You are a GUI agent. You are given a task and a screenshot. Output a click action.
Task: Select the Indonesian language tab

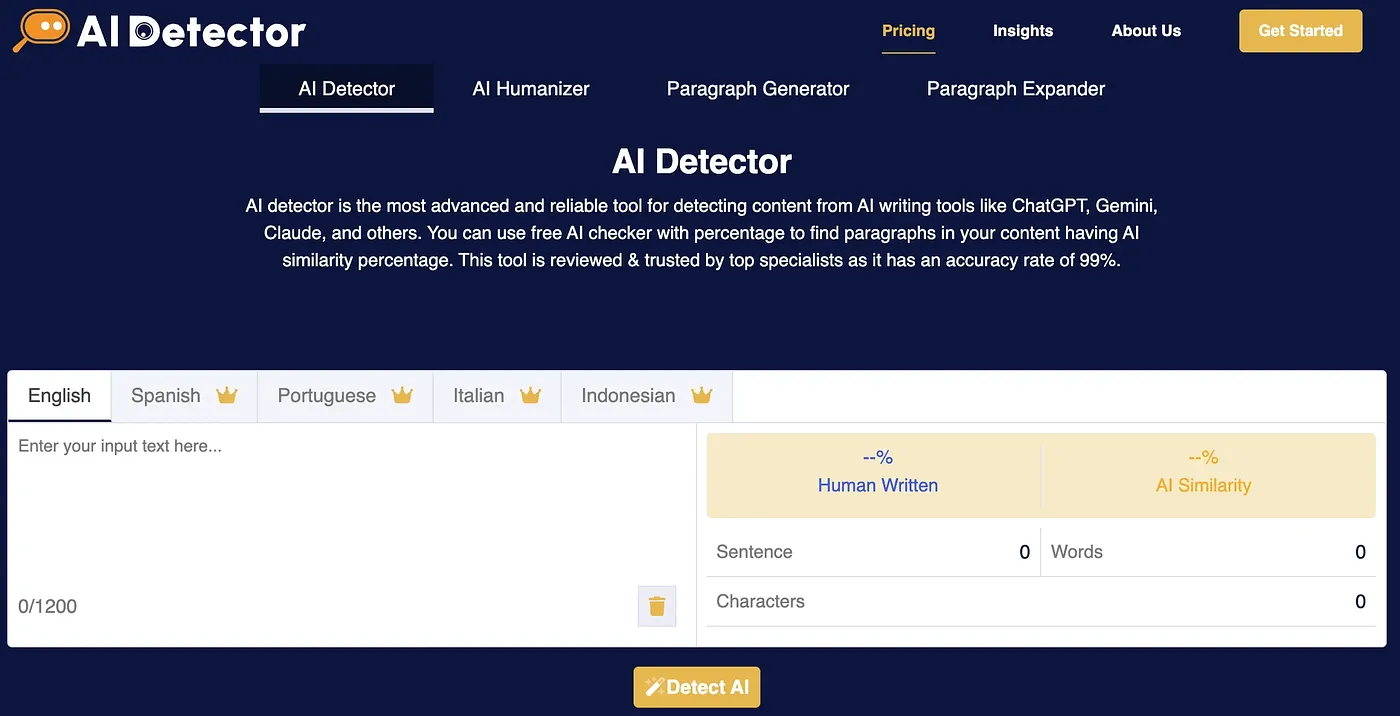pyautogui.click(x=647, y=396)
